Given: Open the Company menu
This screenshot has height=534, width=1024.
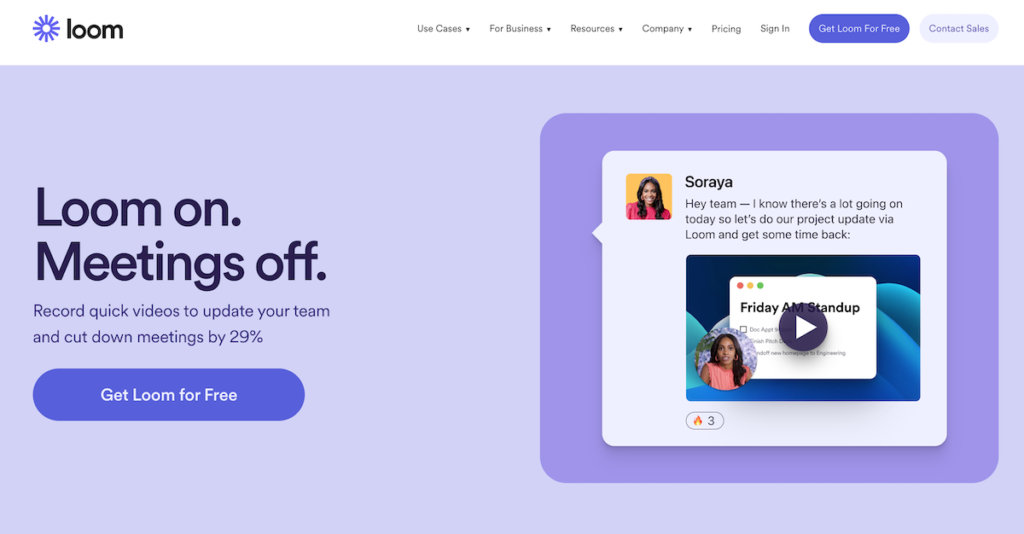Looking at the screenshot, I should (x=667, y=29).
